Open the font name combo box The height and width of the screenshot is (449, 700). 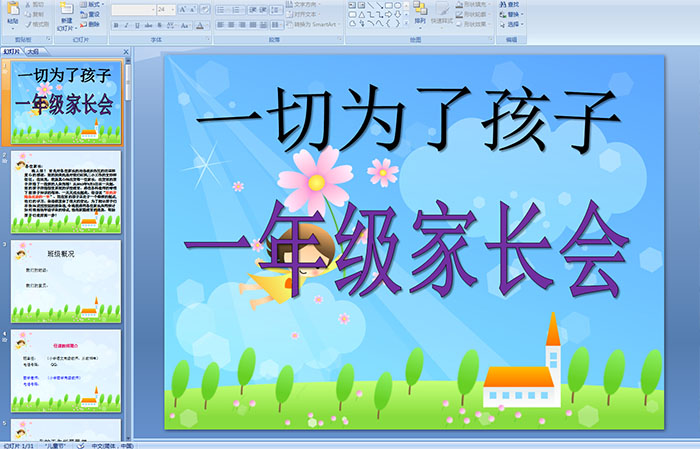[x=133, y=9]
